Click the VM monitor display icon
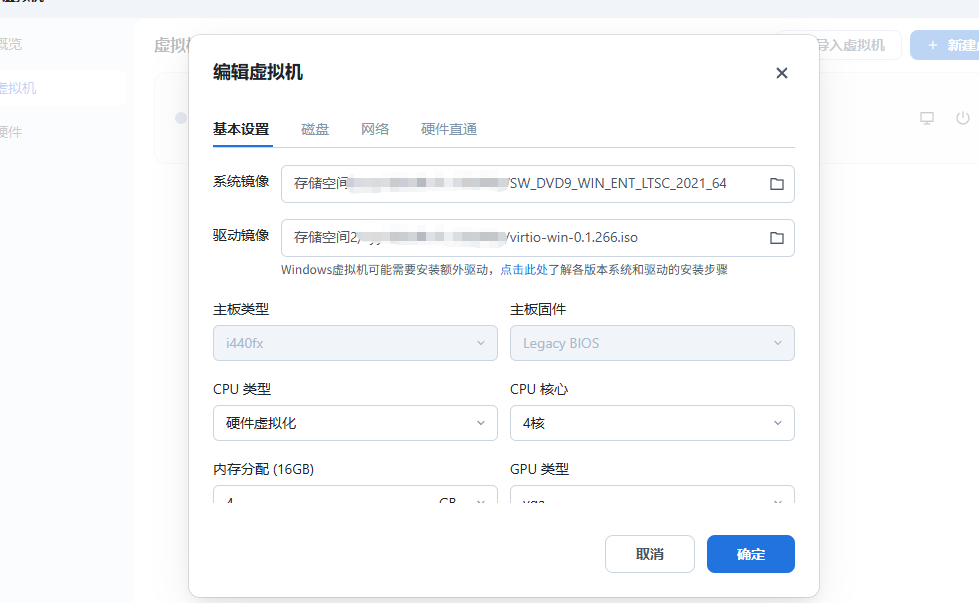 point(927,118)
